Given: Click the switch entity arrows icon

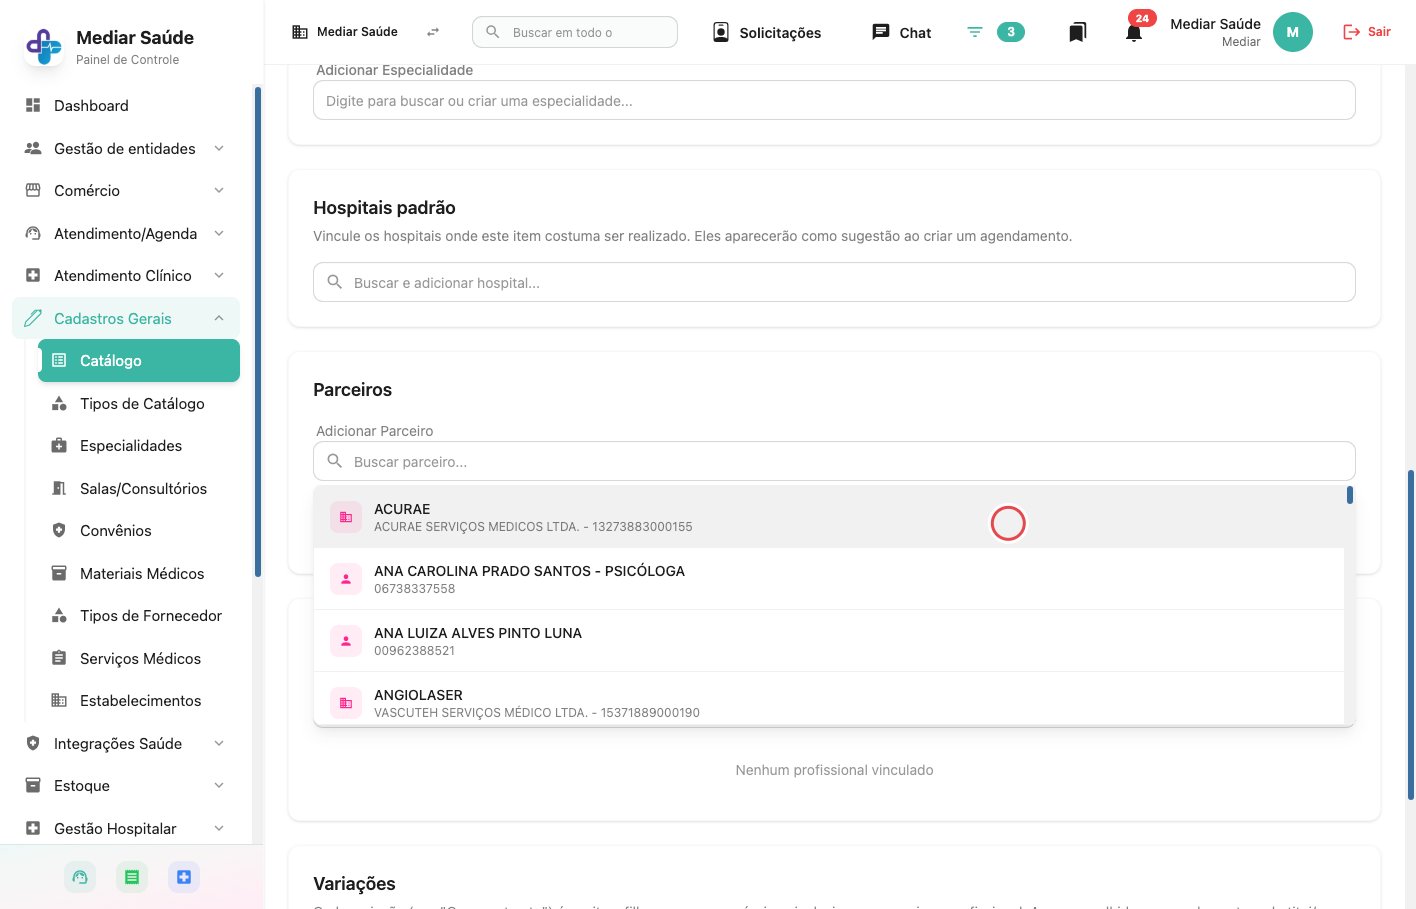Looking at the screenshot, I should pyautogui.click(x=433, y=32).
